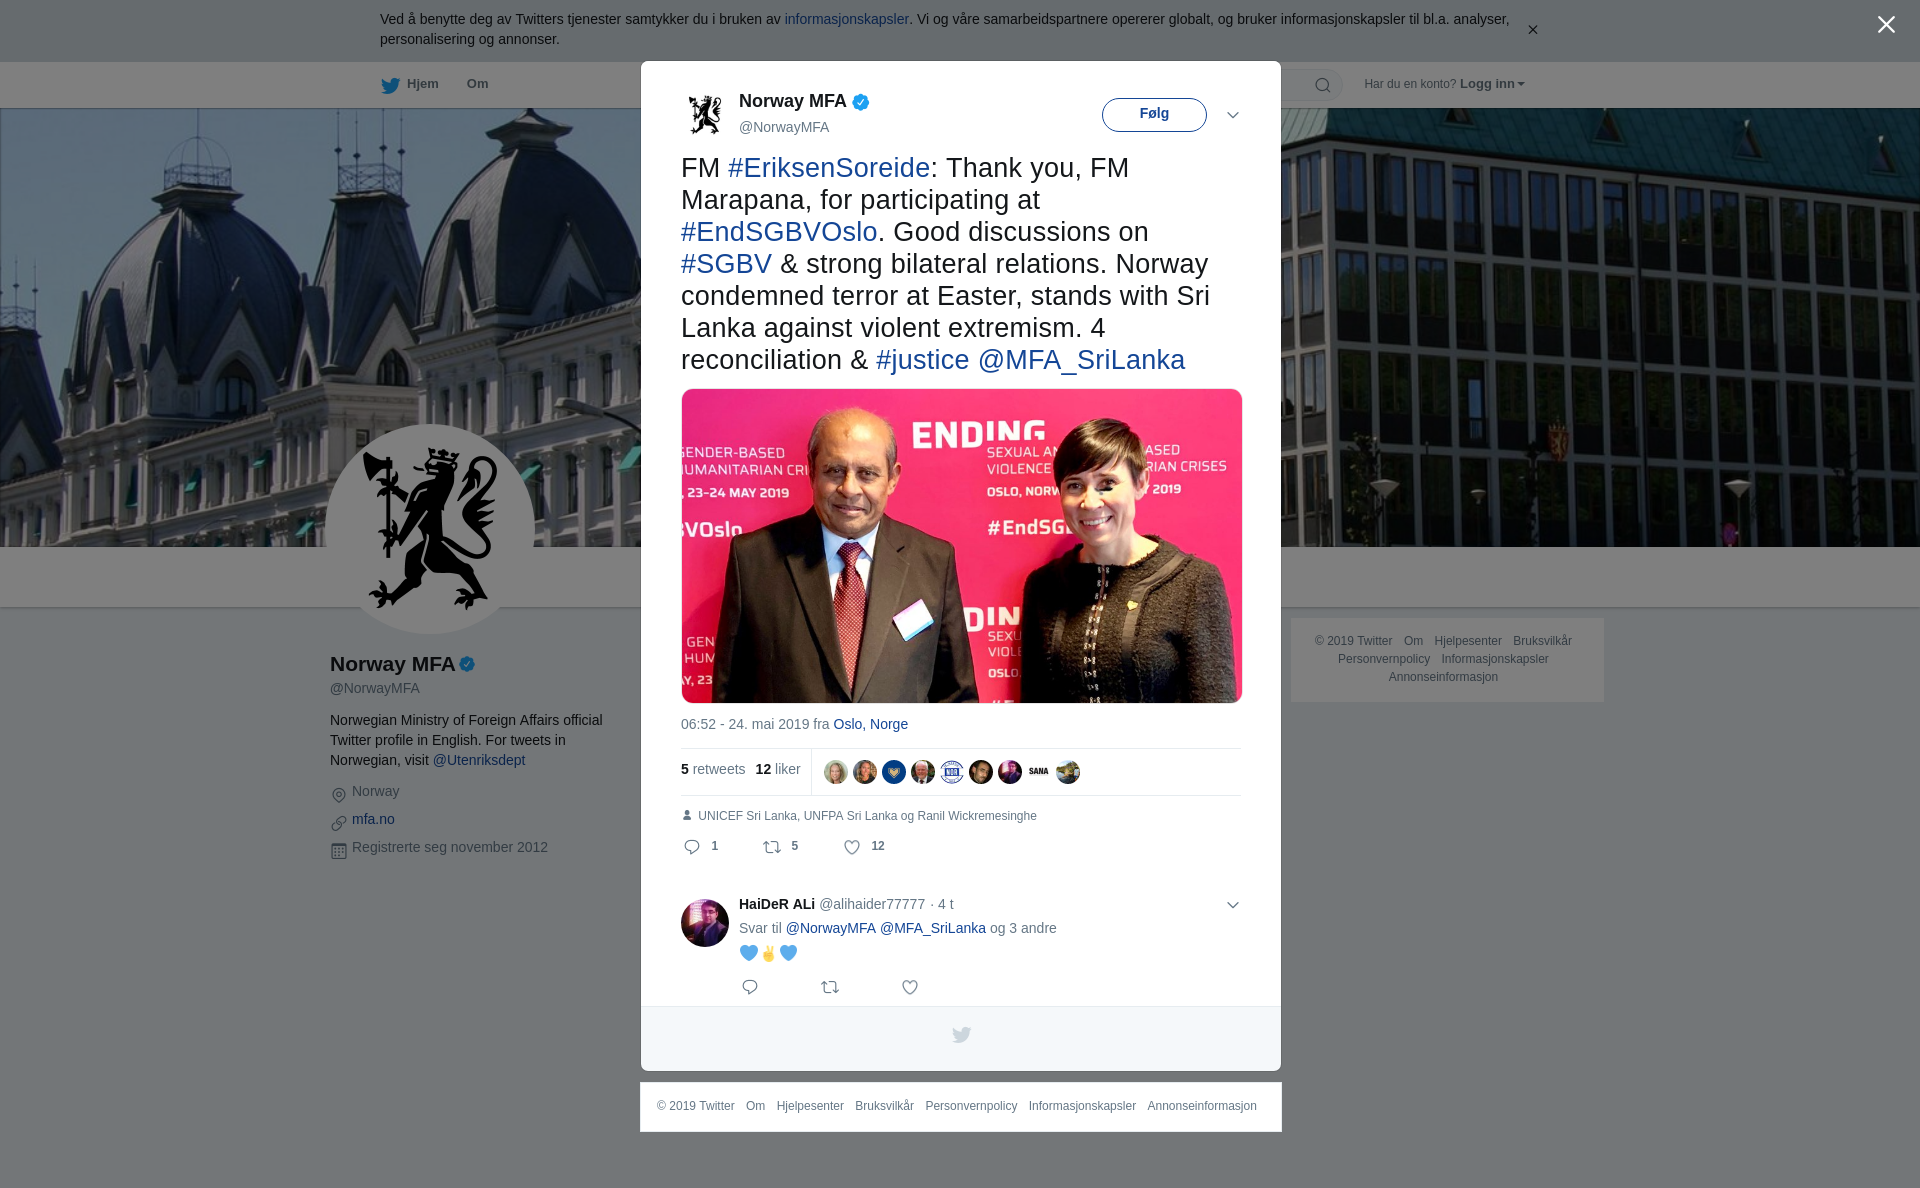Like the Norway MFA tweet via the heart icon
This screenshot has width=1920, height=1188.
(x=852, y=847)
